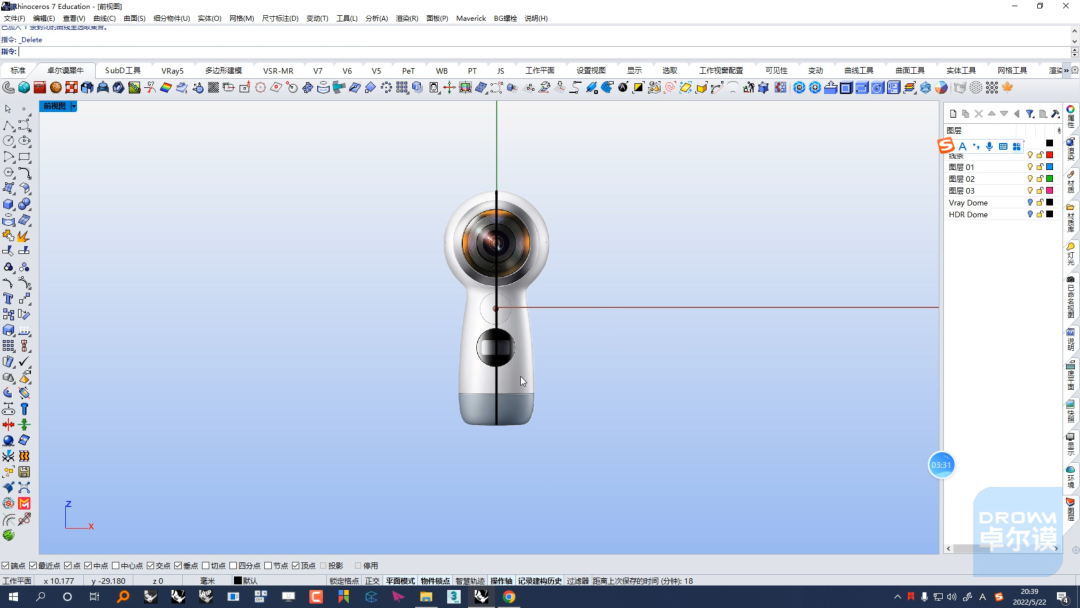Toggle 操作轴 in the status bar
The image size is (1080, 608).
pyautogui.click(x=501, y=581)
